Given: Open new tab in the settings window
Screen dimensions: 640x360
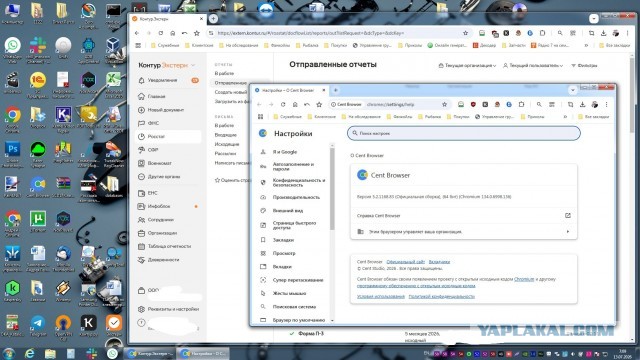Looking at the screenshot, I should tap(336, 90).
